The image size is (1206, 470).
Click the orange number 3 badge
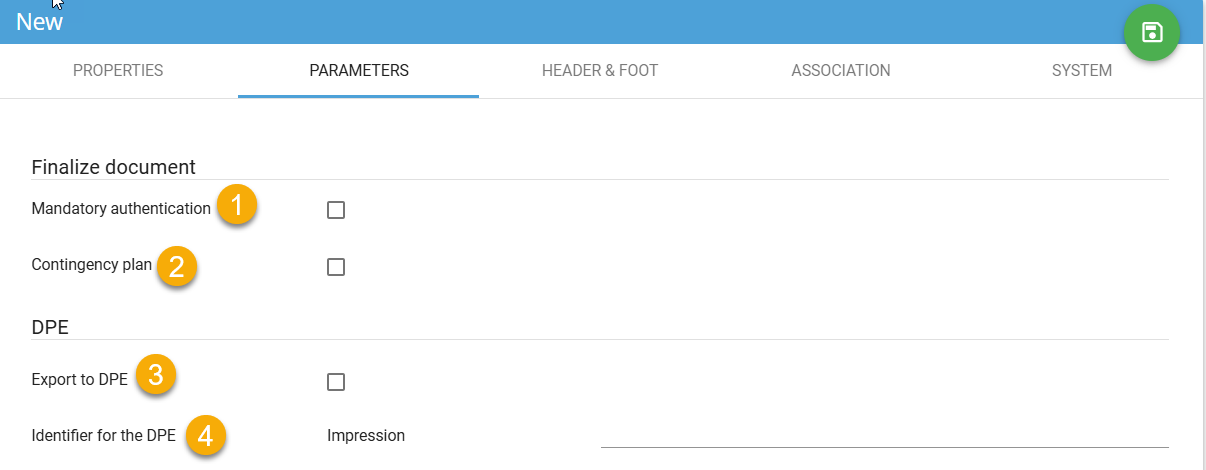click(x=155, y=376)
